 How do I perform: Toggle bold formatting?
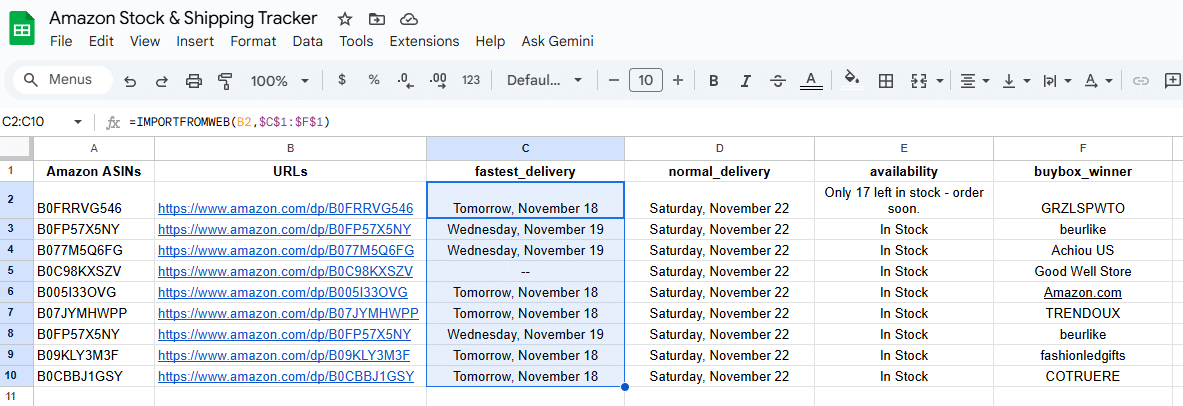714,81
